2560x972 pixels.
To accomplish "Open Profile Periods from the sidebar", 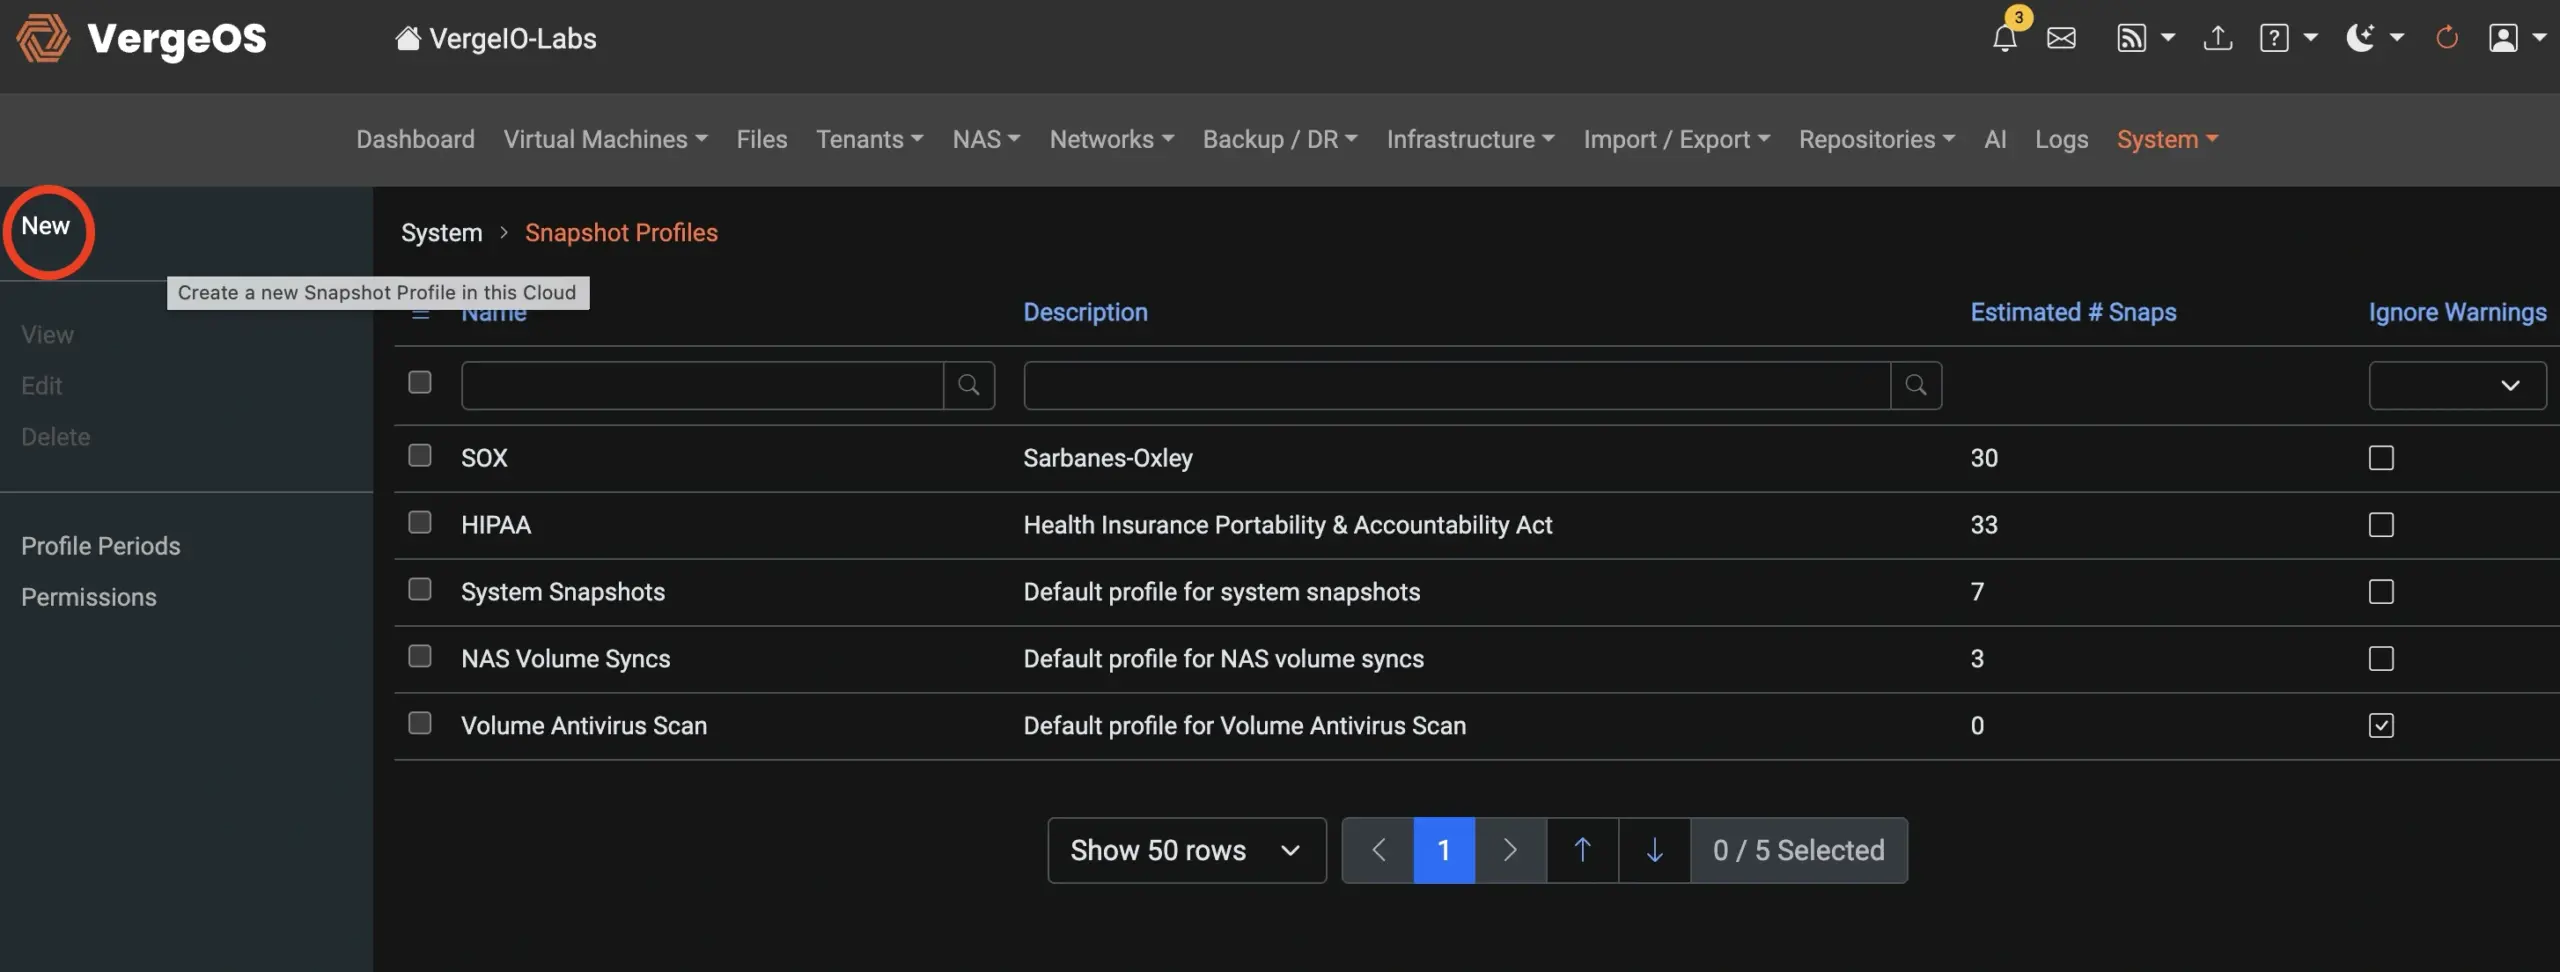I will click(x=100, y=545).
